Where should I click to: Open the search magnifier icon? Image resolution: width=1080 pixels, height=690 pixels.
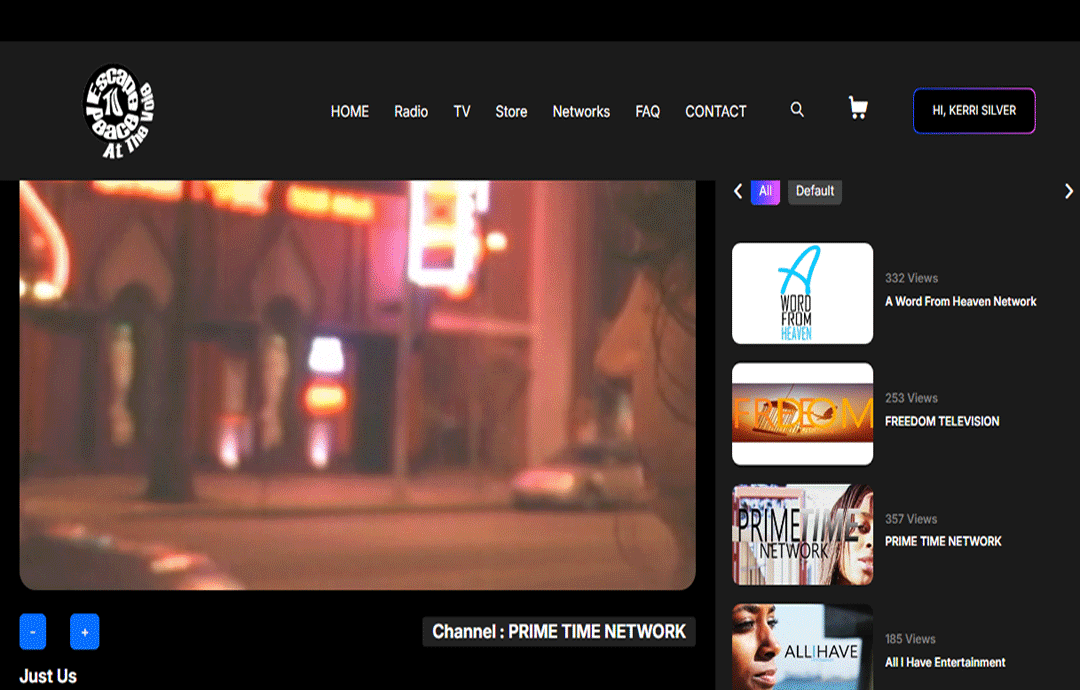(x=797, y=109)
